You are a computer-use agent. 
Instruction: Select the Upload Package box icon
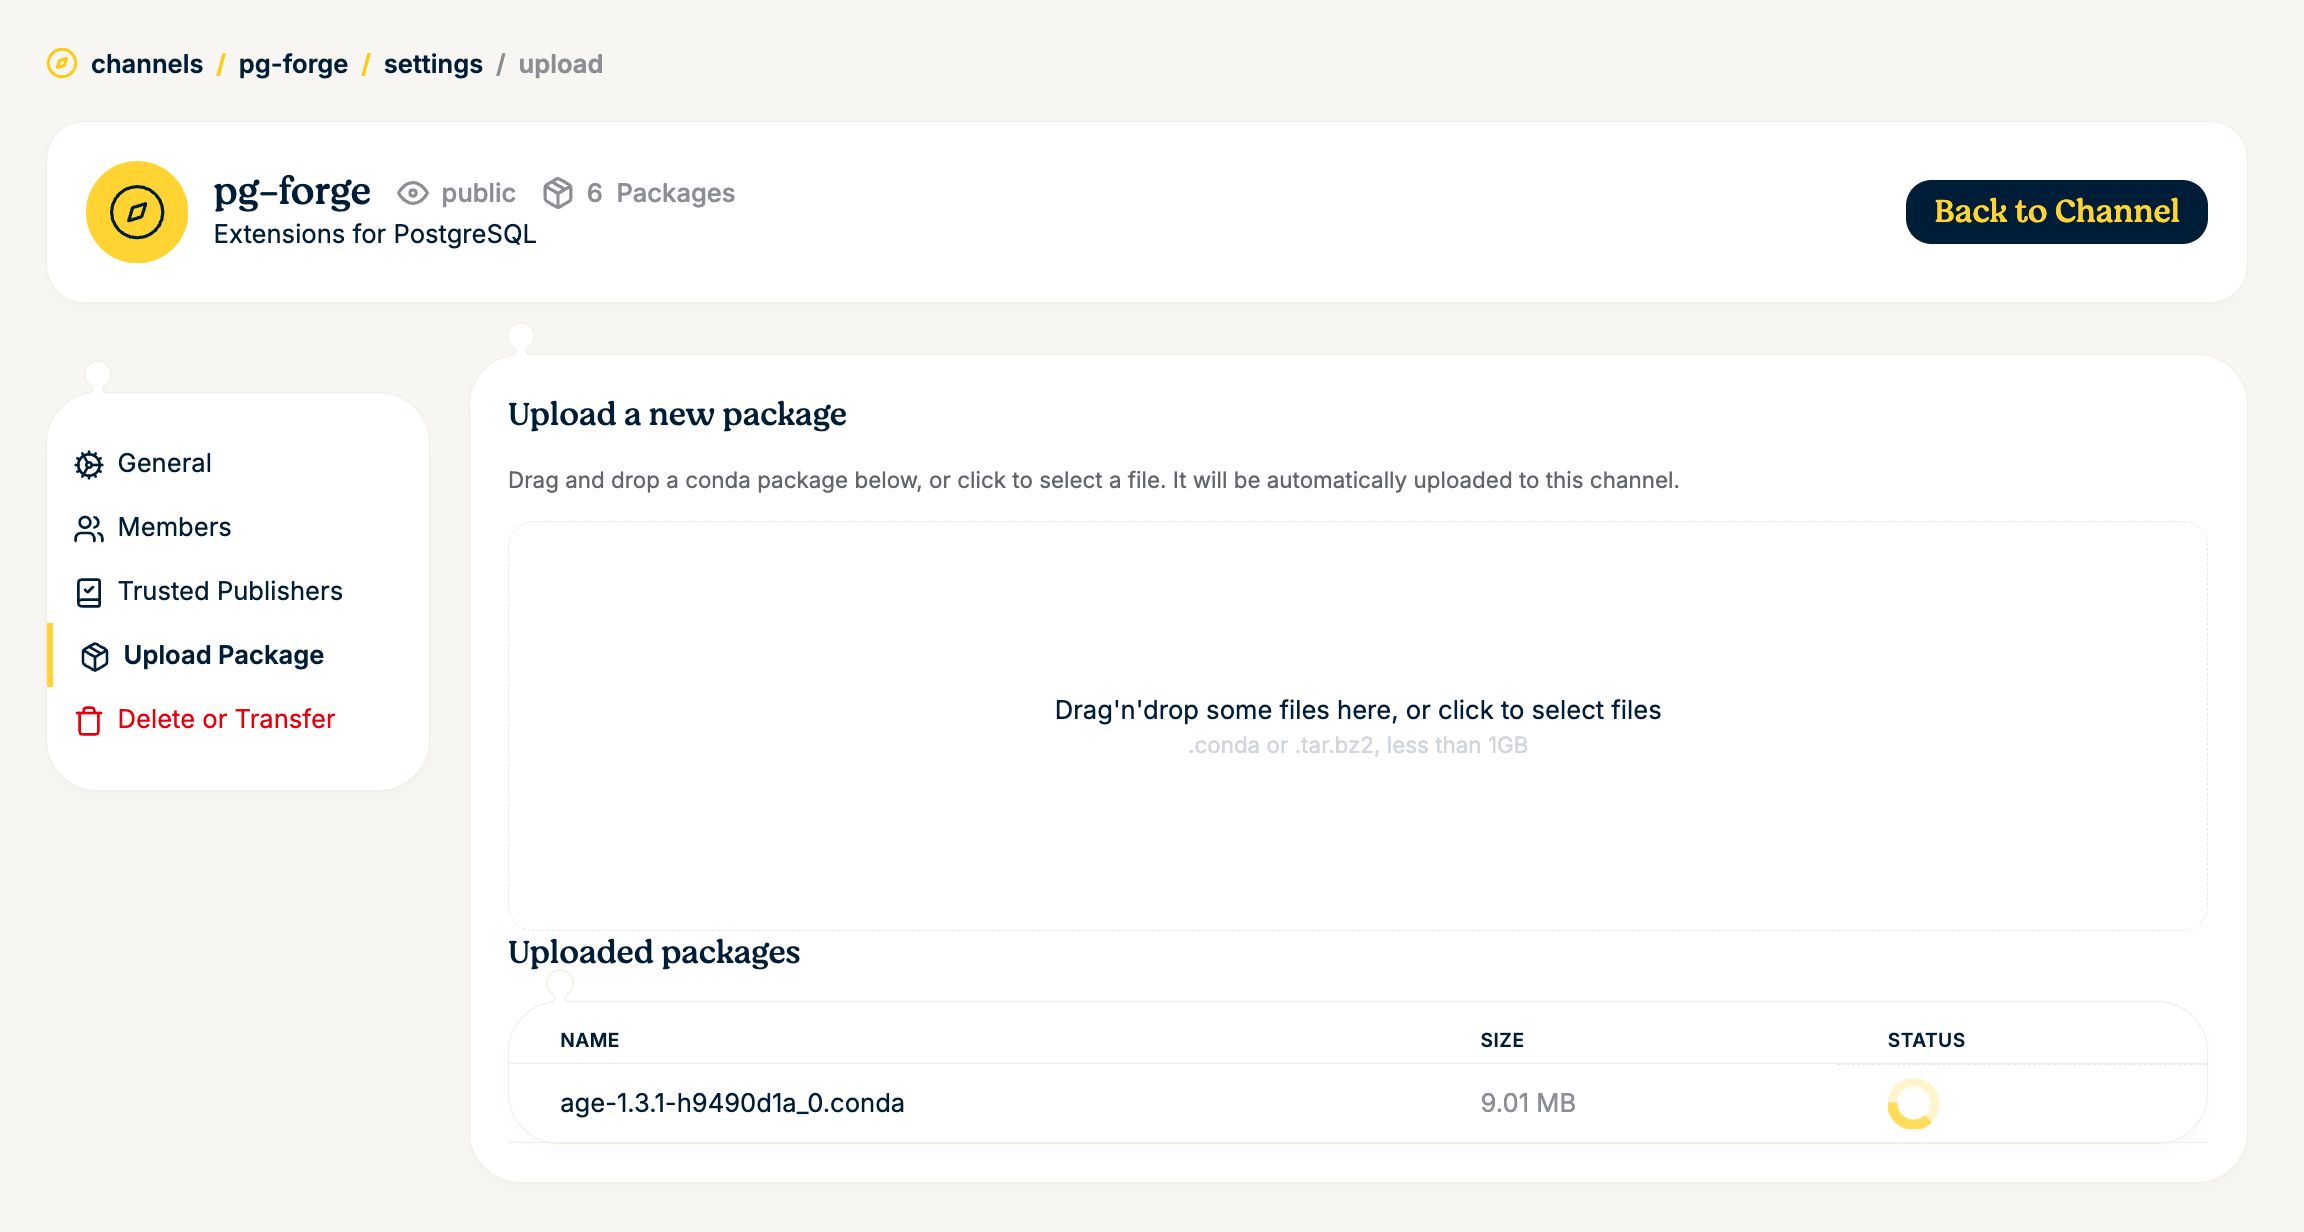(x=94, y=656)
